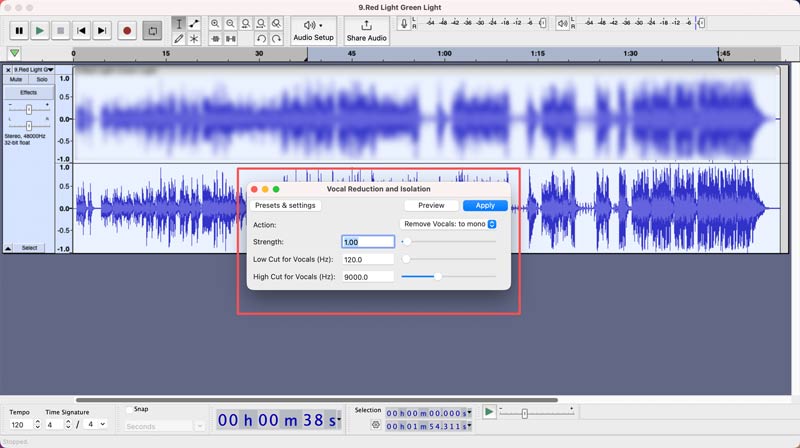Enable the Snap checkbox

129,409
